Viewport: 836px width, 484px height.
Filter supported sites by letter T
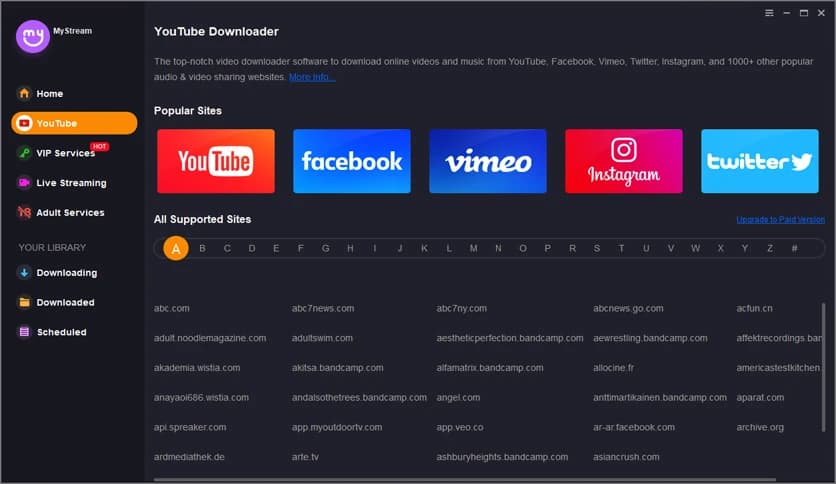tap(621, 248)
